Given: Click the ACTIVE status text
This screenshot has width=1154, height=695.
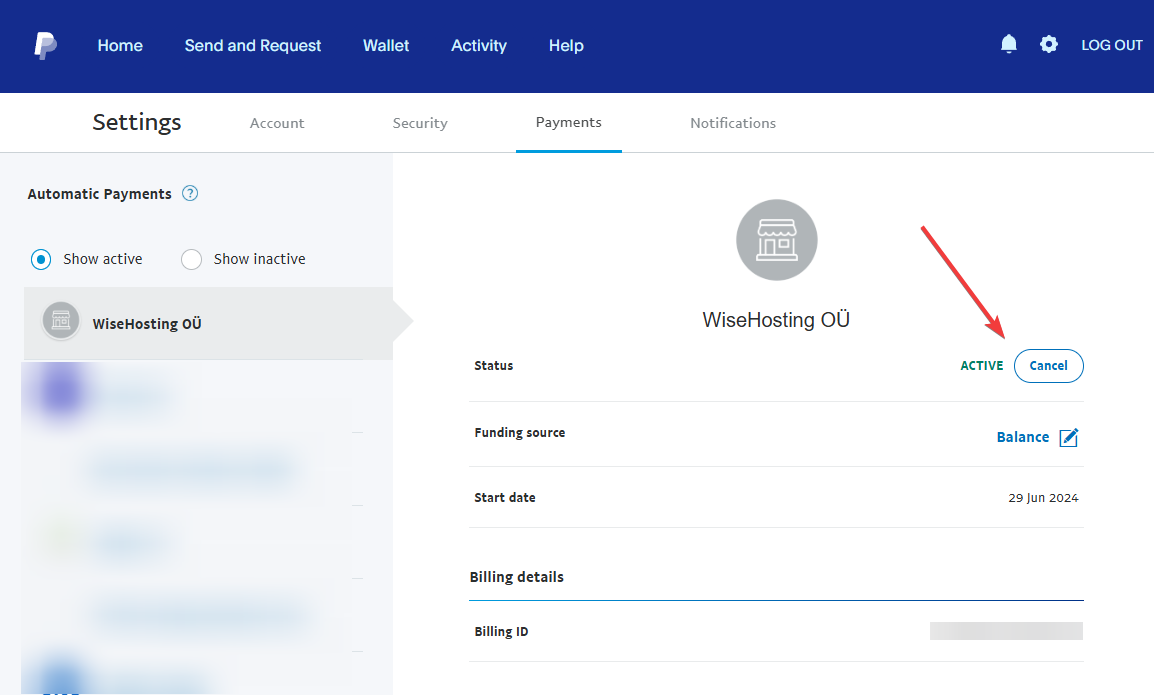Looking at the screenshot, I should pos(981,366).
